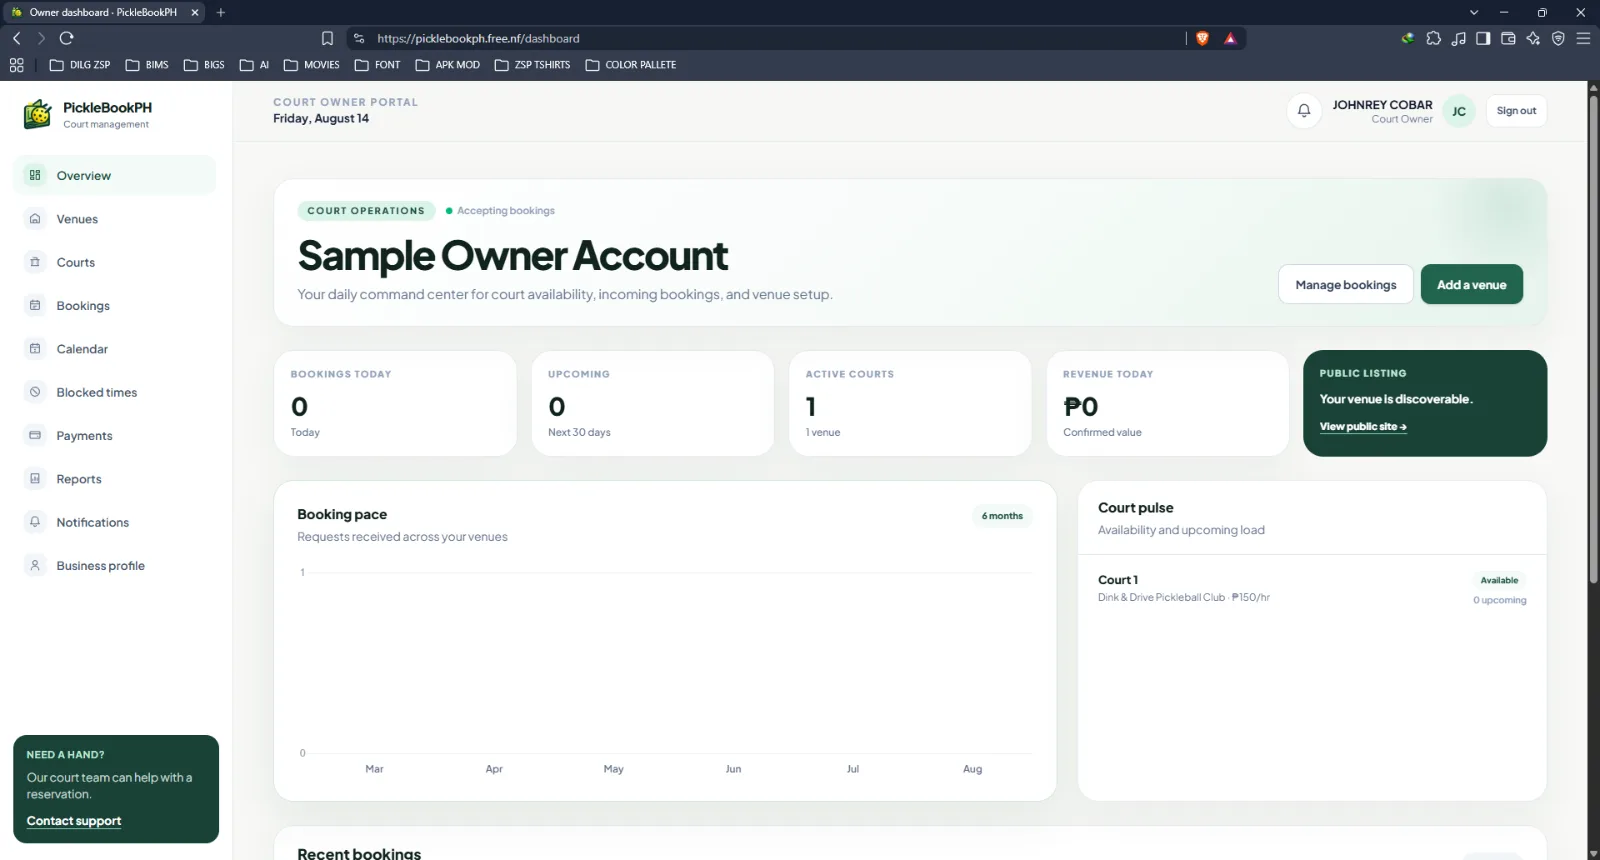Open the 6 months range selector
The image size is (1600, 860).
click(x=1002, y=516)
